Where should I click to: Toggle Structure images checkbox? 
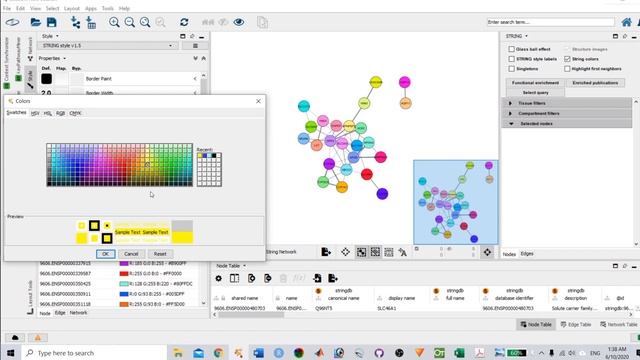(x=567, y=49)
